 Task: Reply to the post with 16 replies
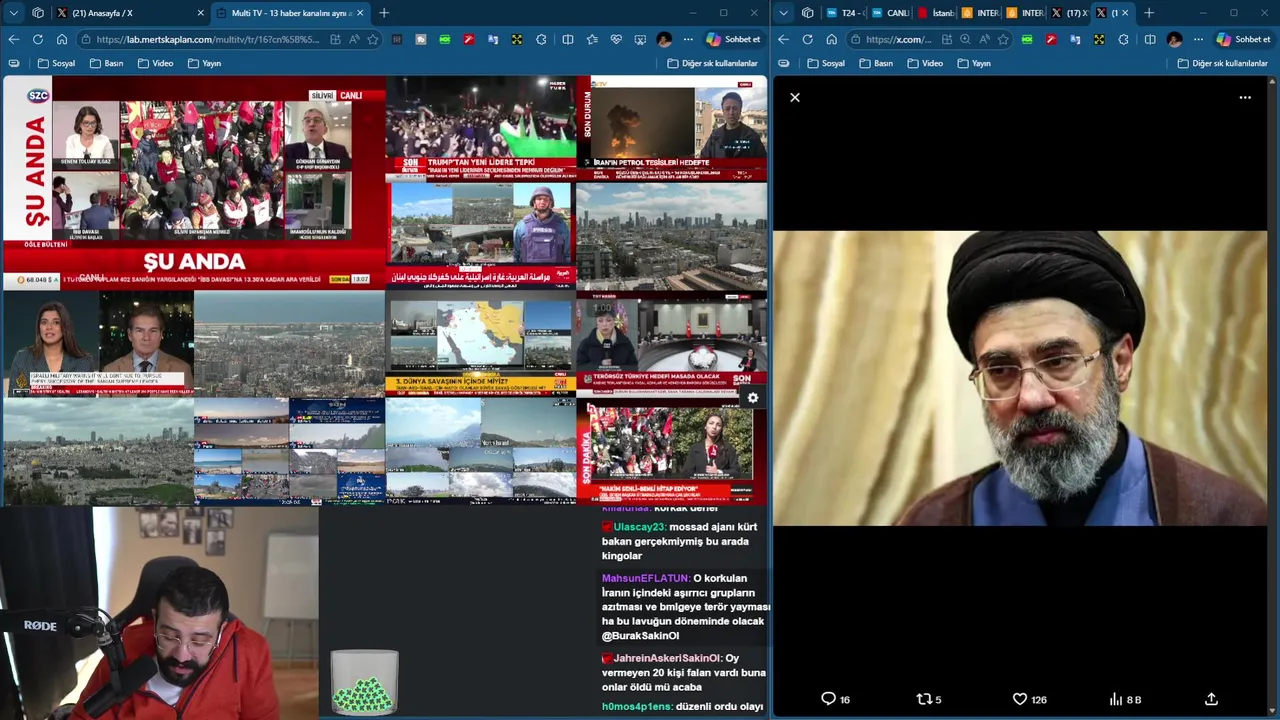[x=835, y=699]
